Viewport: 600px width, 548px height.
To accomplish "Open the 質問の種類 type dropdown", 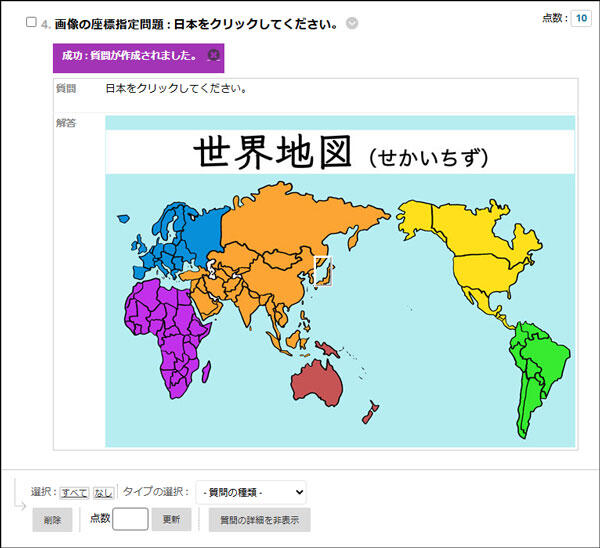I will click(x=251, y=492).
